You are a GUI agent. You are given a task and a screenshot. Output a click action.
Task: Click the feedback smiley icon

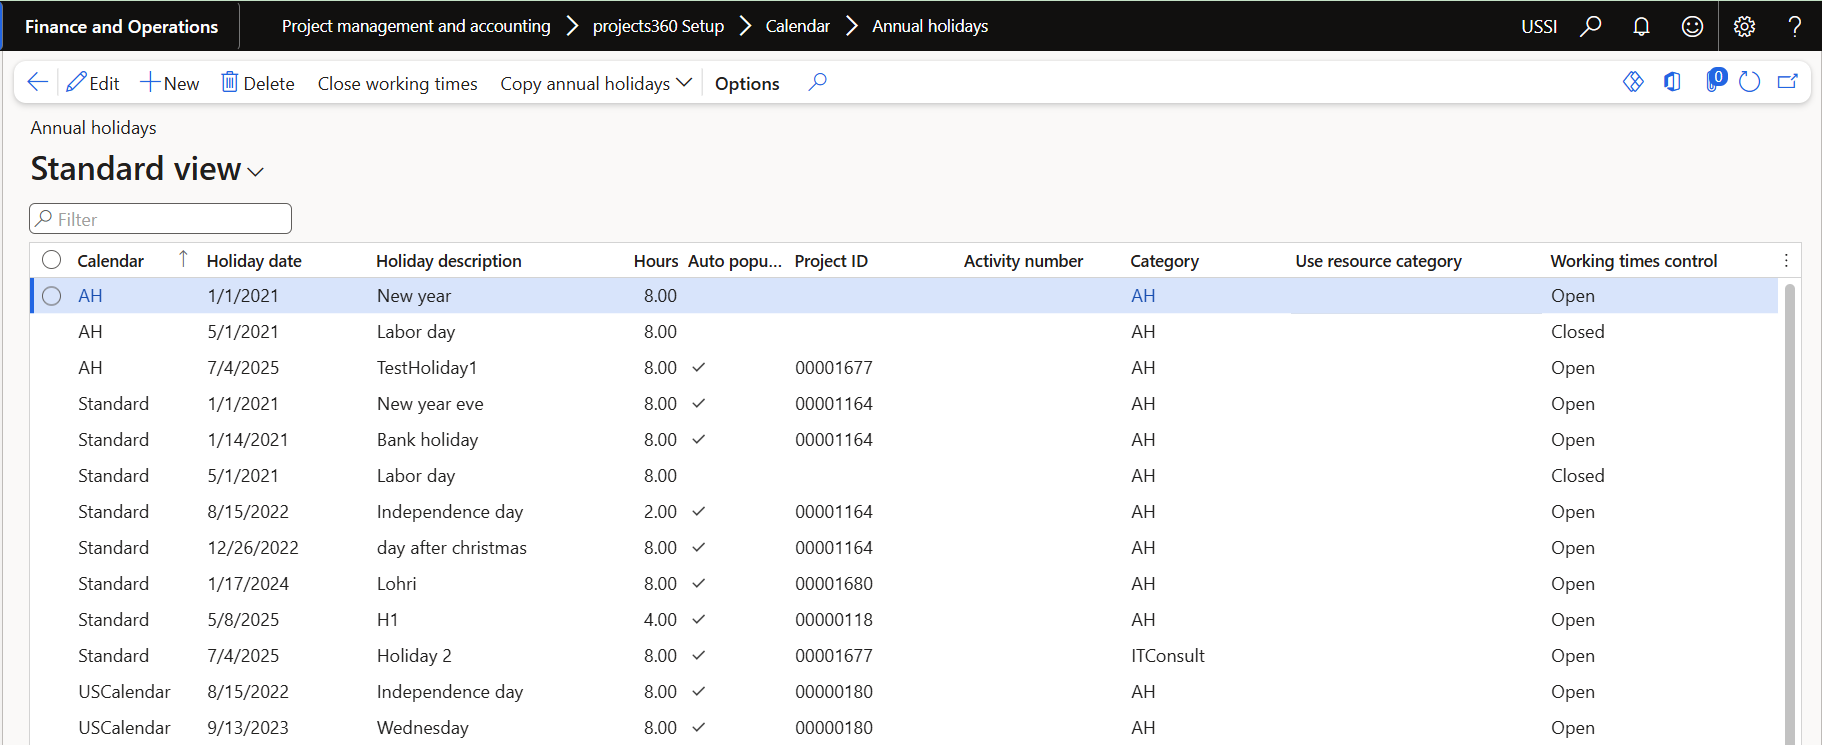pyautogui.click(x=1692, y=27)
